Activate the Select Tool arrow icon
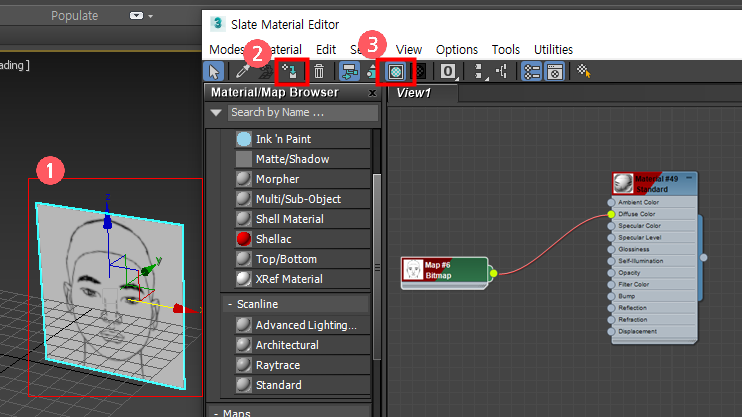Screen dimensions: 742x417 (214, 72)
